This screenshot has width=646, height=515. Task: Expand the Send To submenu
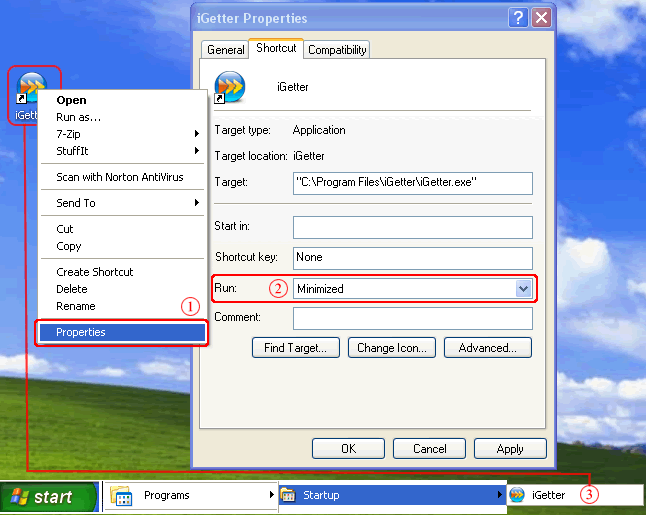coord(122,203)
